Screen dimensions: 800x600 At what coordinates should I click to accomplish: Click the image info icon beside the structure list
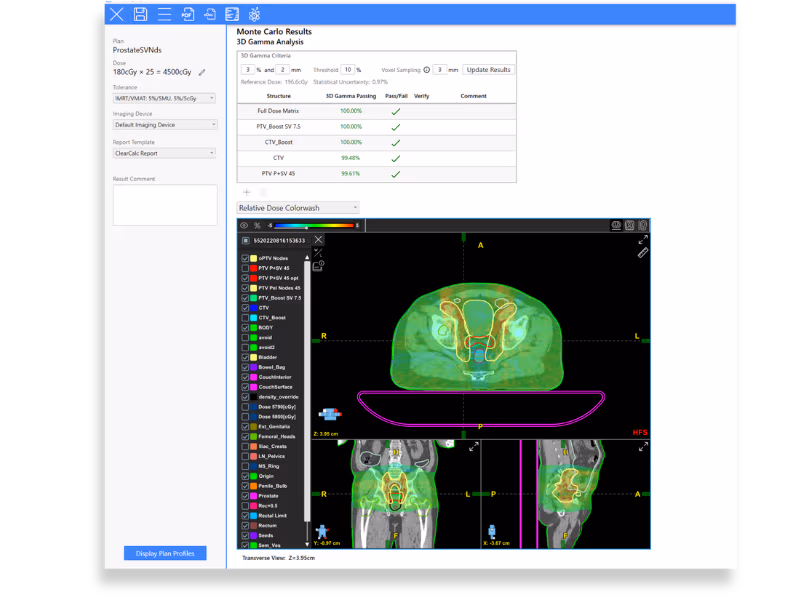pyautogui.click(x=318, y=266)
